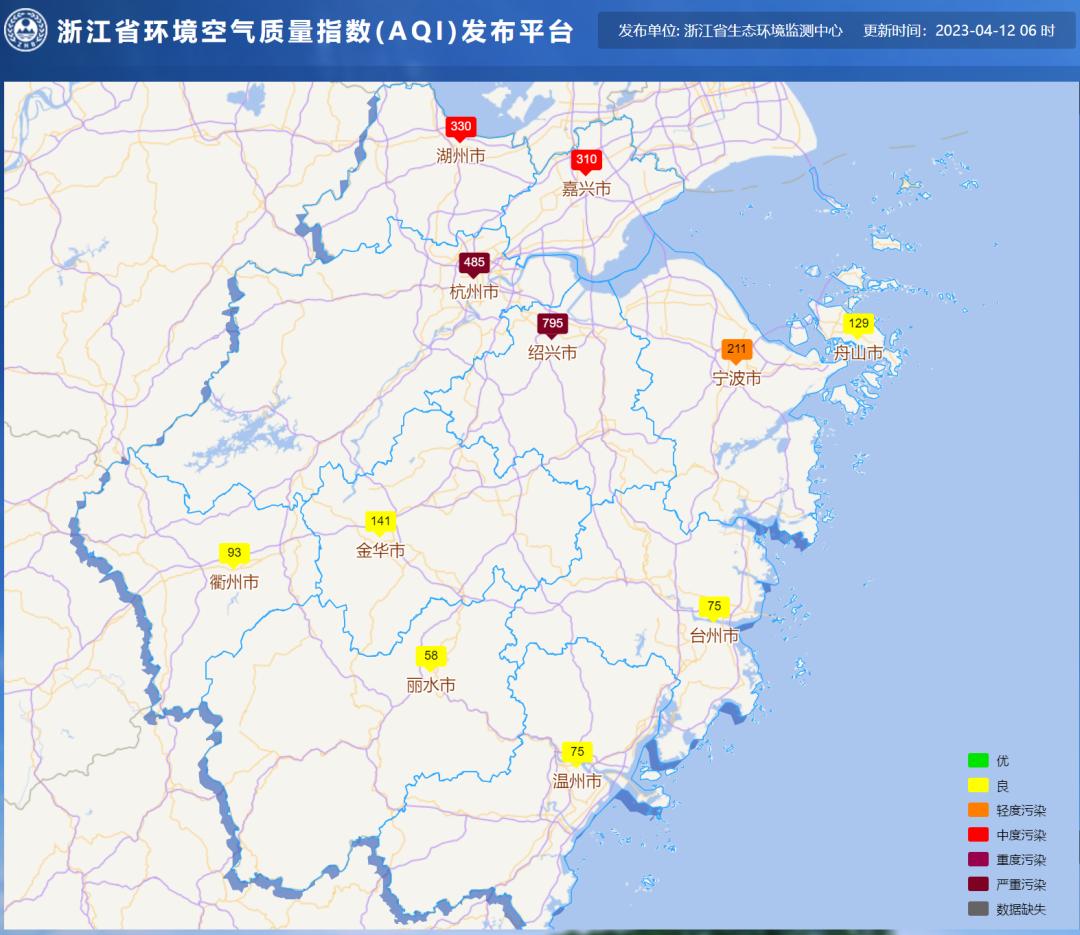Click the update time text in header
This screenshot has height=935, width=1080.
(x=958, y=31)
